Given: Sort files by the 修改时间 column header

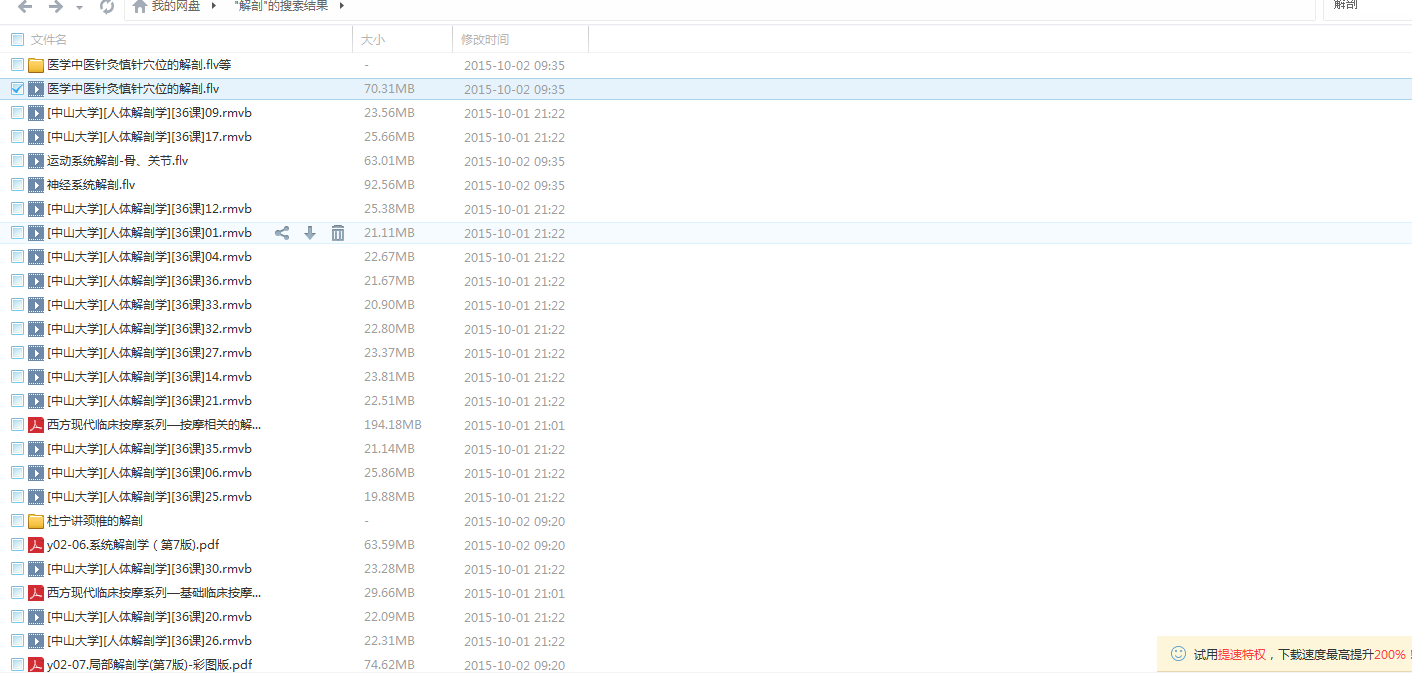Looking at the screenshot, I should coord(485,40).
